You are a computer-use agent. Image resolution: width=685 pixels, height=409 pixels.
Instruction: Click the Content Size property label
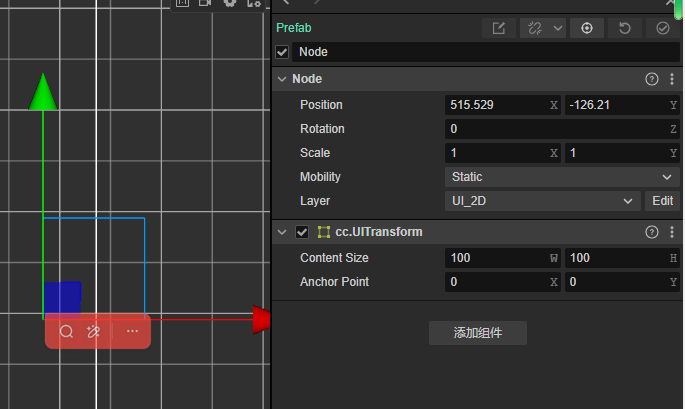334,258
